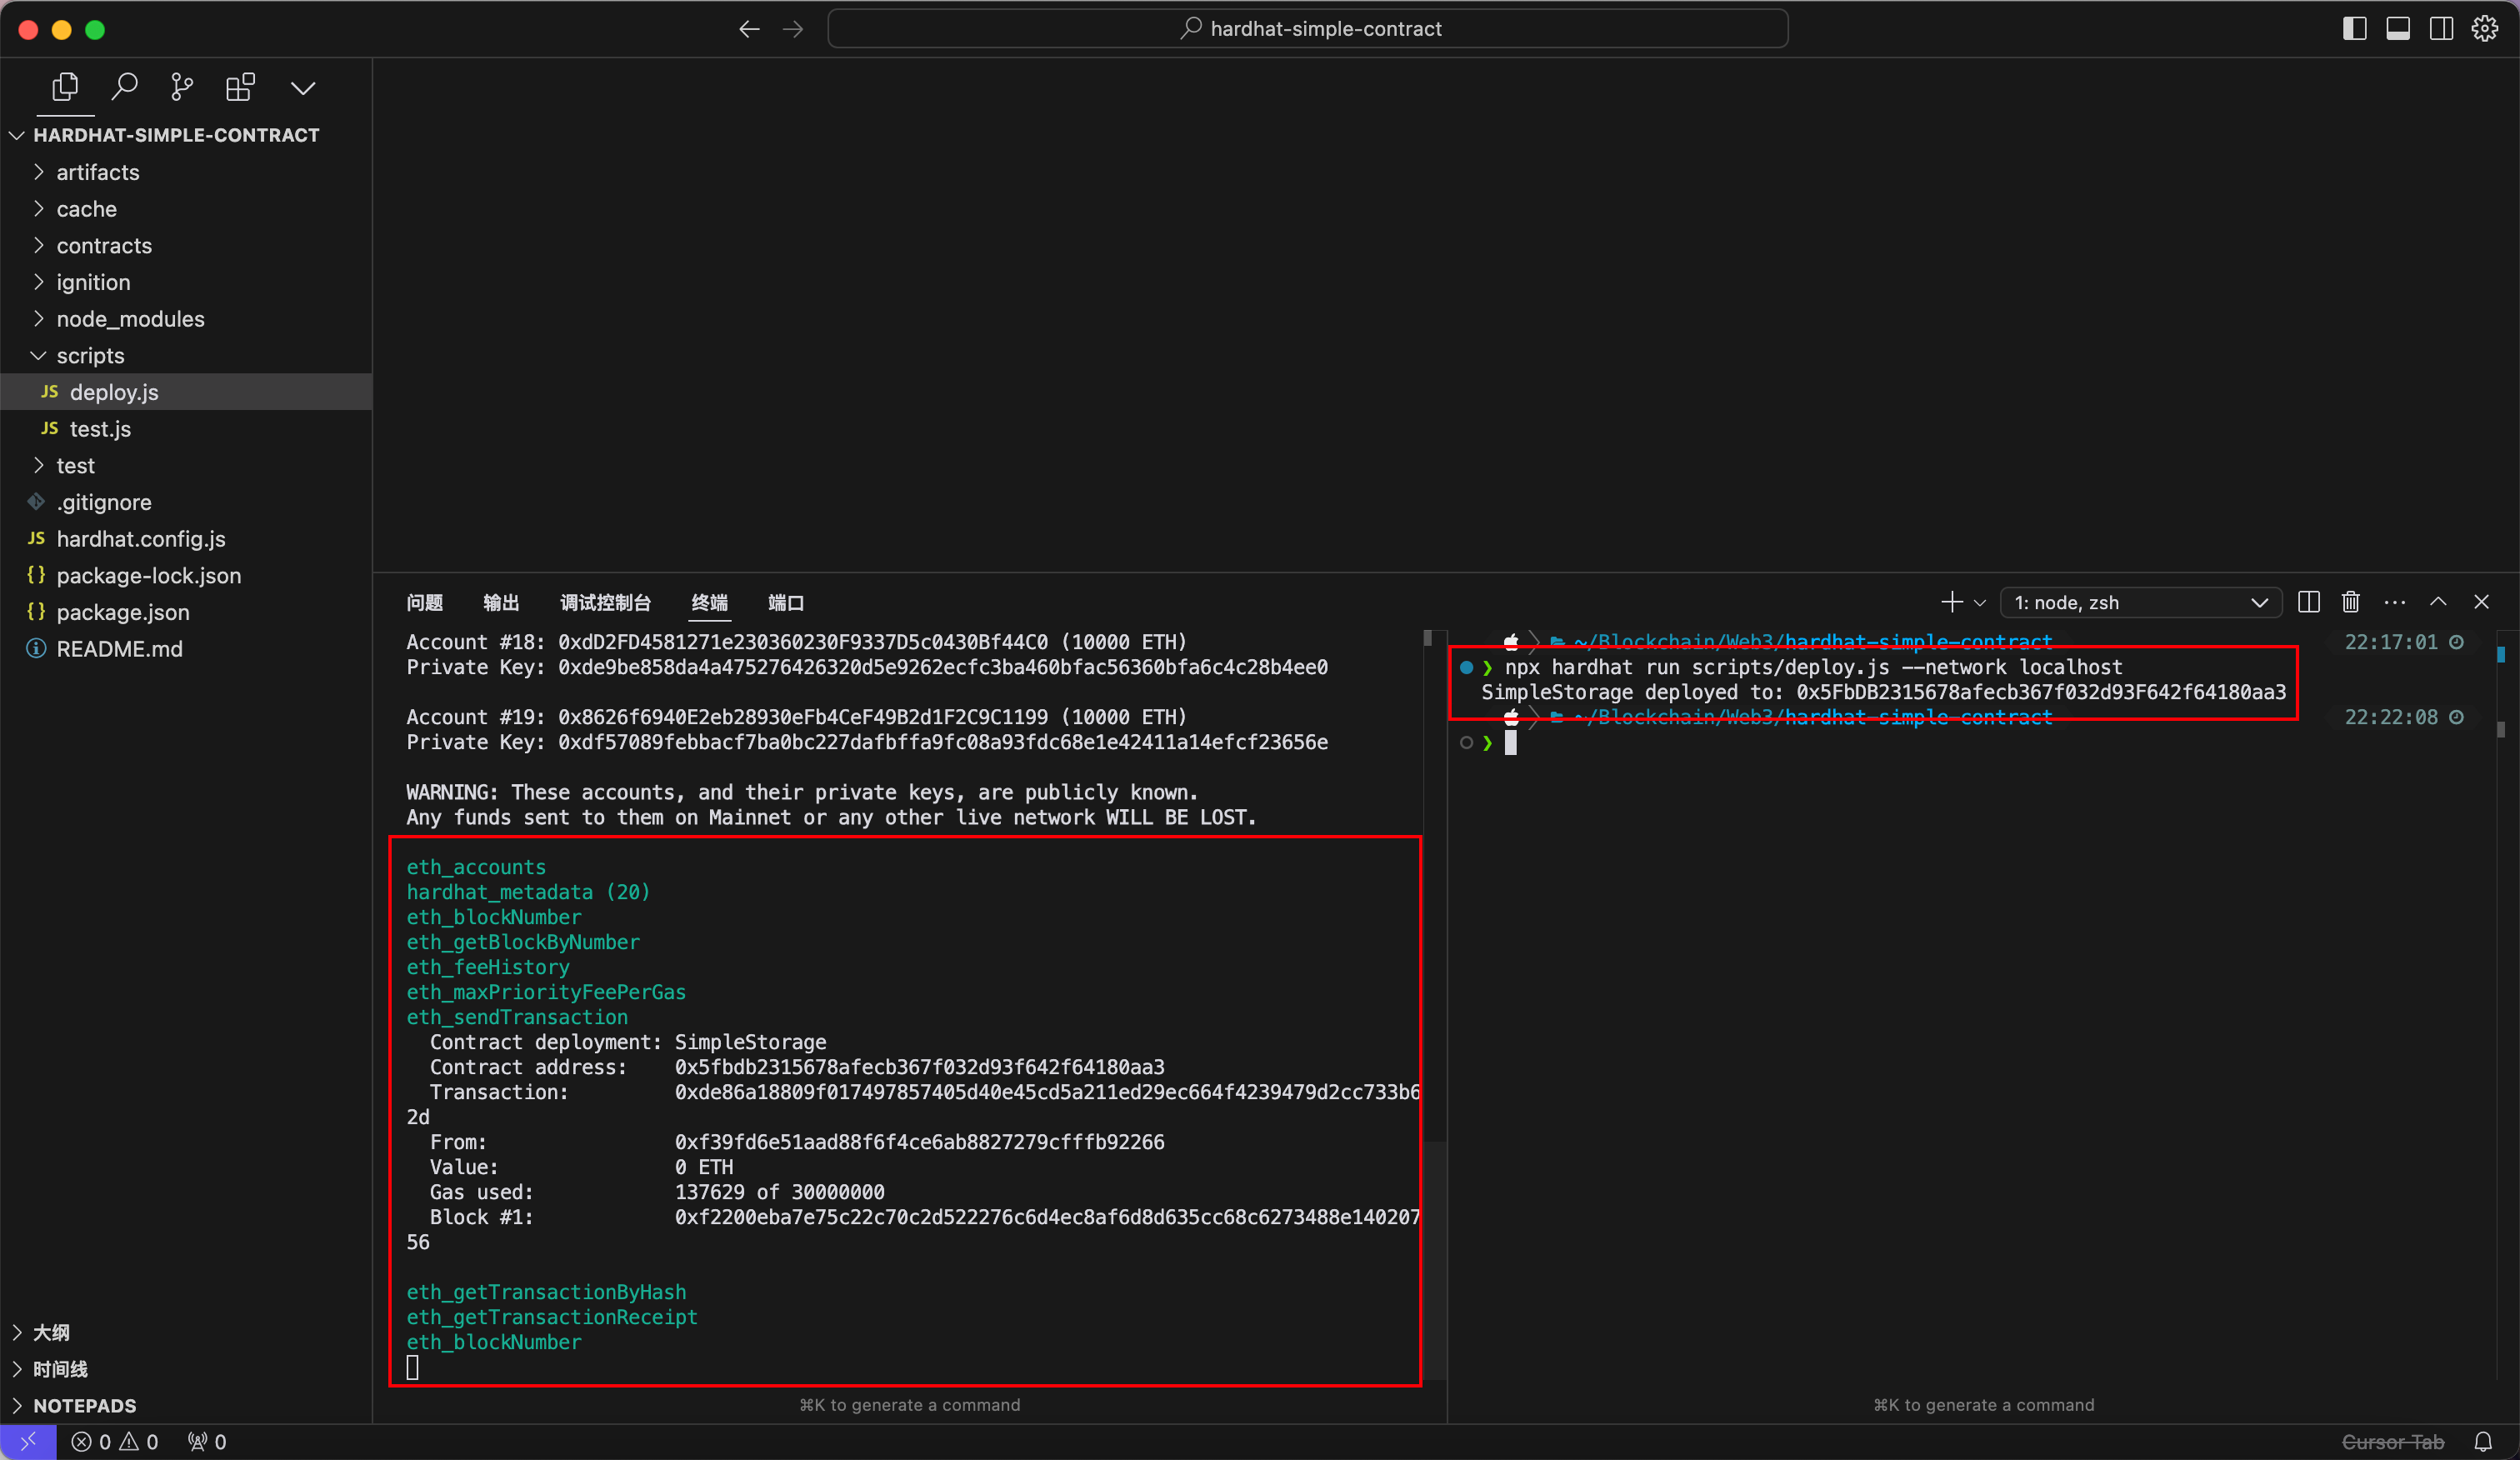
Task: Click the Contract address line in left terminal
Action: 797,1067
